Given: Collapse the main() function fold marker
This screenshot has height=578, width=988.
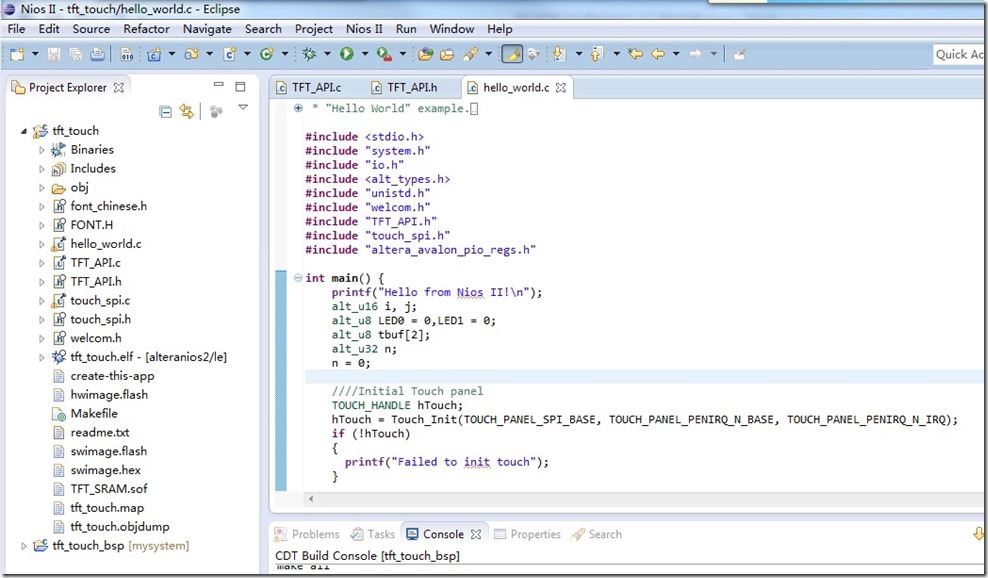Looking at the screenshot, I should tap(298, 277).
